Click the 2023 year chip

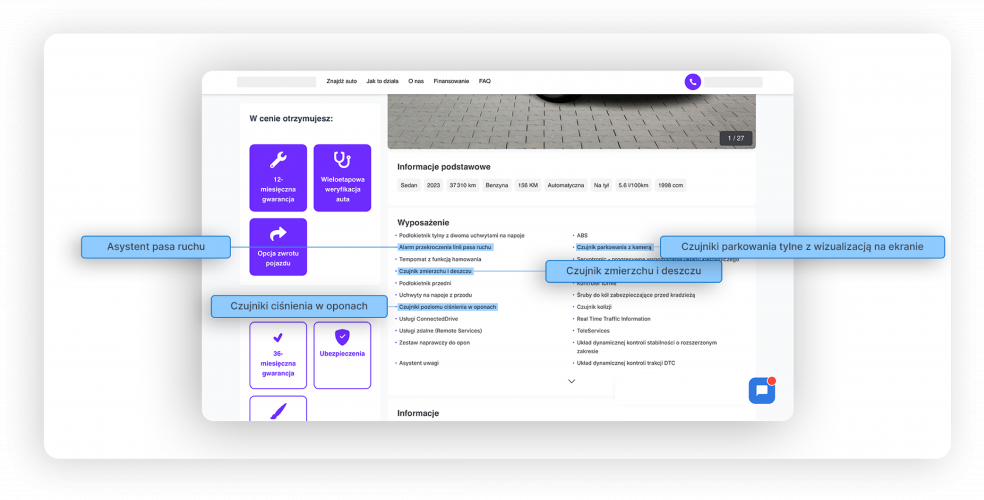coord(433,186)
